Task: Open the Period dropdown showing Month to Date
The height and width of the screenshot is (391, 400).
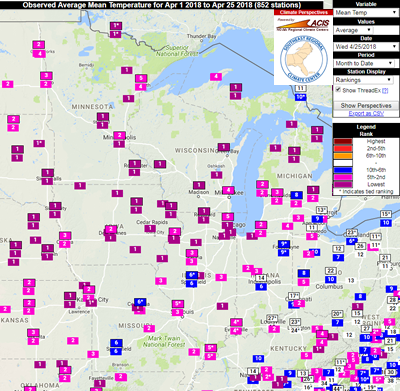Action: [364, 63]
